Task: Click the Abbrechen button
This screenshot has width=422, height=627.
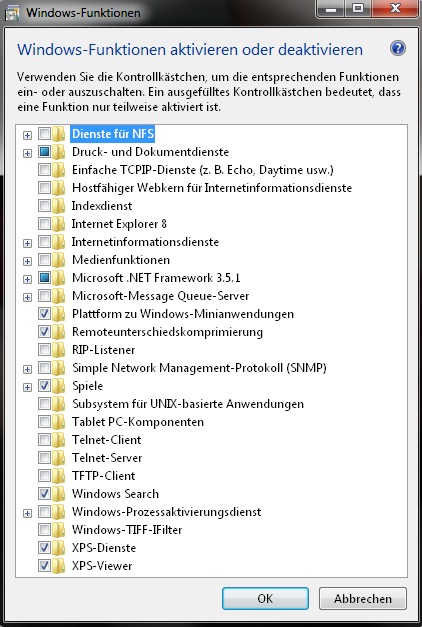Action: pyautogui.click(x=363, y=598)
